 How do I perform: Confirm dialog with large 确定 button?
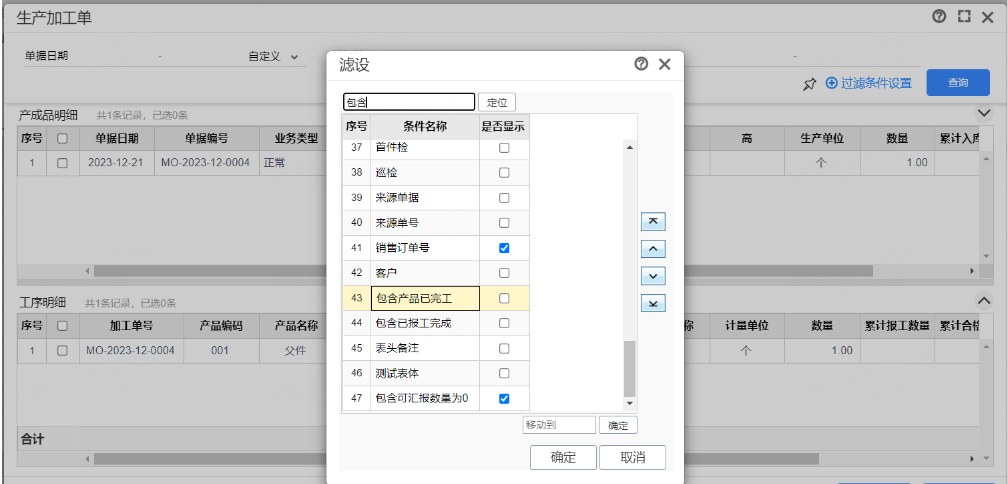[x=563, y=458]
